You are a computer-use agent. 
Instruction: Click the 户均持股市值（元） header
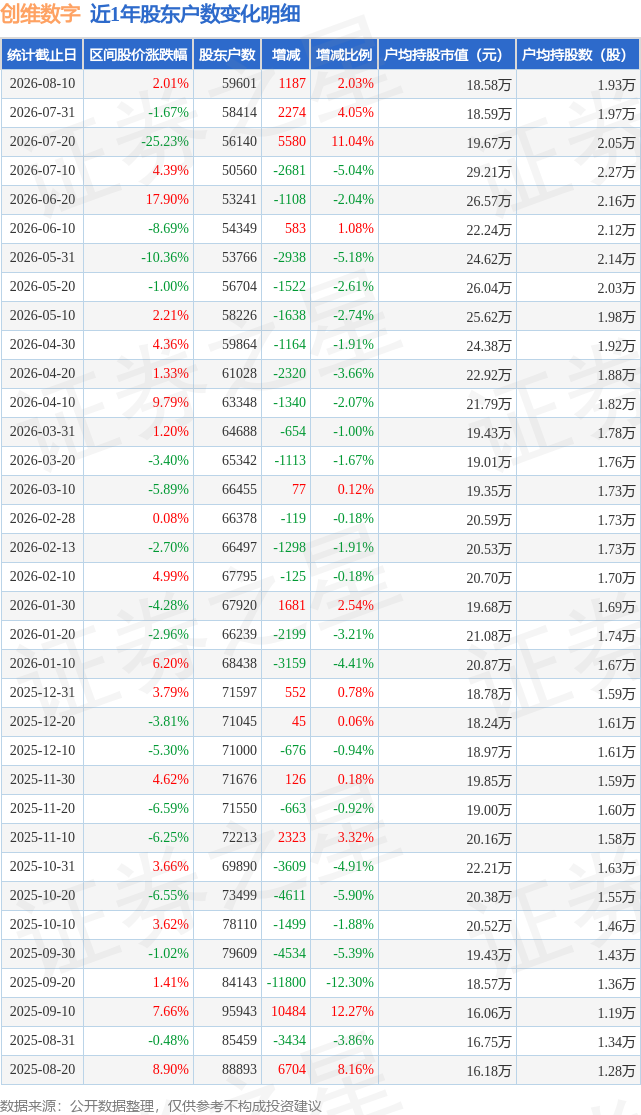[x=447, y=55]
